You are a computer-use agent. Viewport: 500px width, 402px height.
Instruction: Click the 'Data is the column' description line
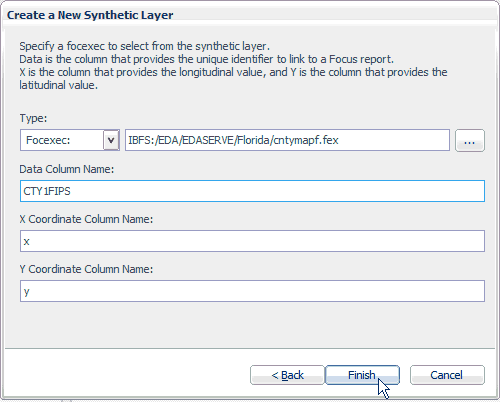206,59
